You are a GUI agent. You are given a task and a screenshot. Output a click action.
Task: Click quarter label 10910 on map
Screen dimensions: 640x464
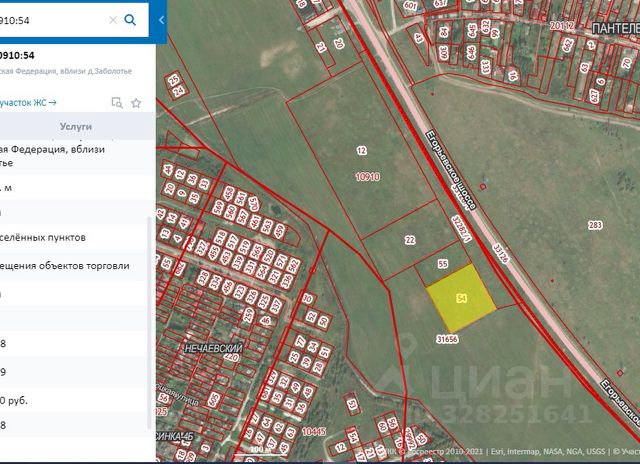click(367, 176)
